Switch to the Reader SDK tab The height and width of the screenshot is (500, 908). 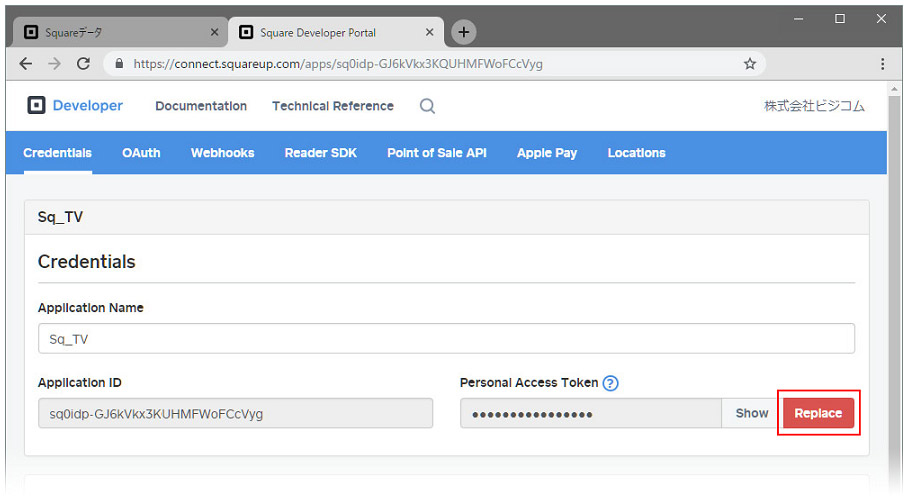tap(320, 153)
